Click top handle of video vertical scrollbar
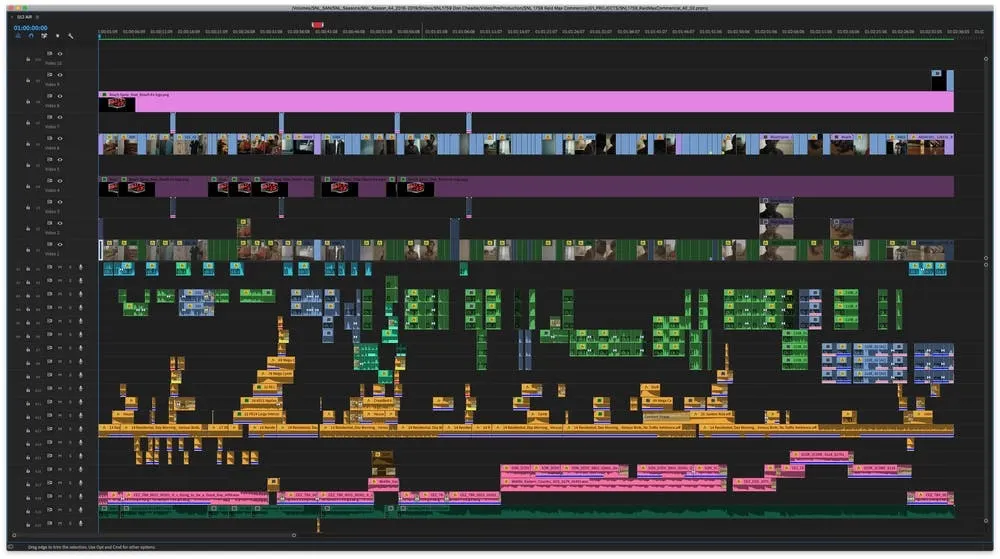Image resolution: width=1000 pixels, height=559 pixels. pos(986,59)
